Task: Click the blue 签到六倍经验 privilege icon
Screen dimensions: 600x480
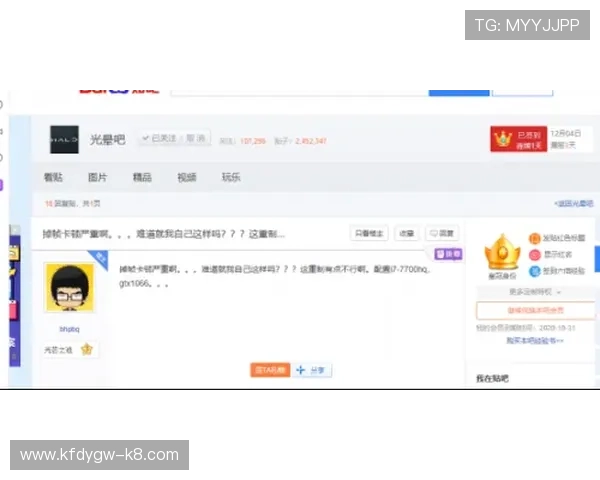Action: coord(535,271)
